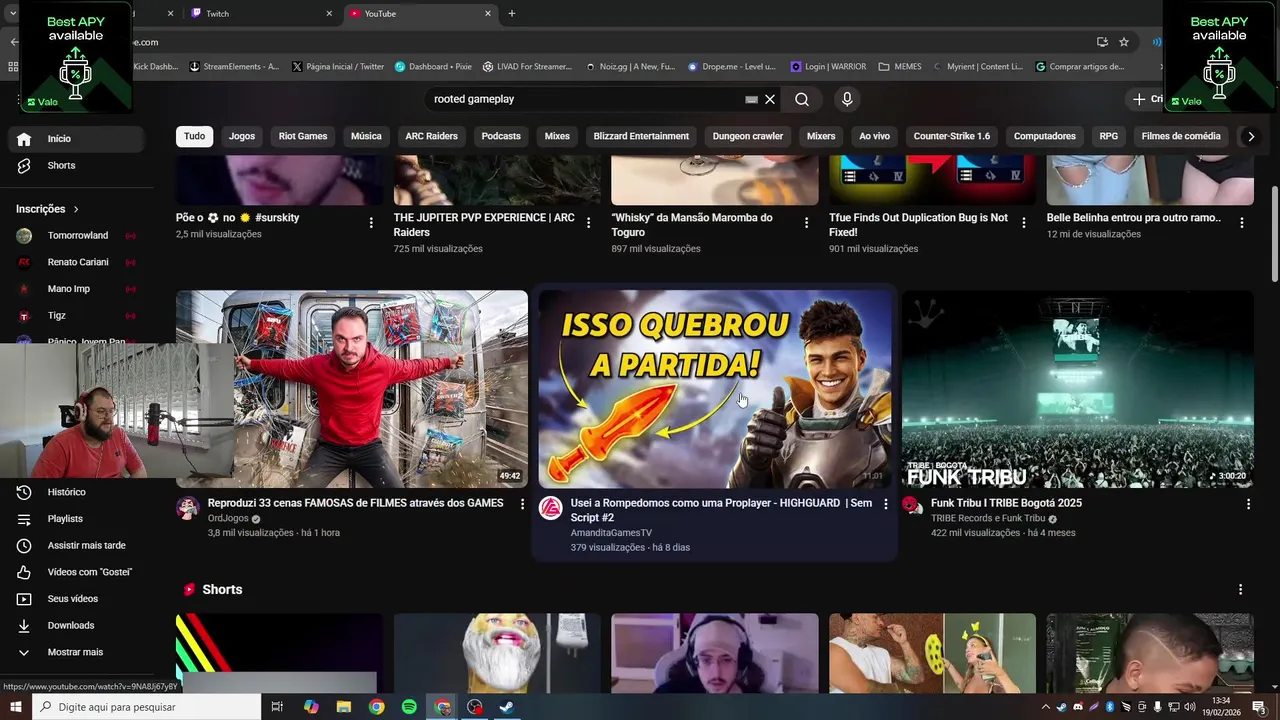Select the Tudo filter chip
This screenshot has height=720, width=1280.
coord(194,136)
